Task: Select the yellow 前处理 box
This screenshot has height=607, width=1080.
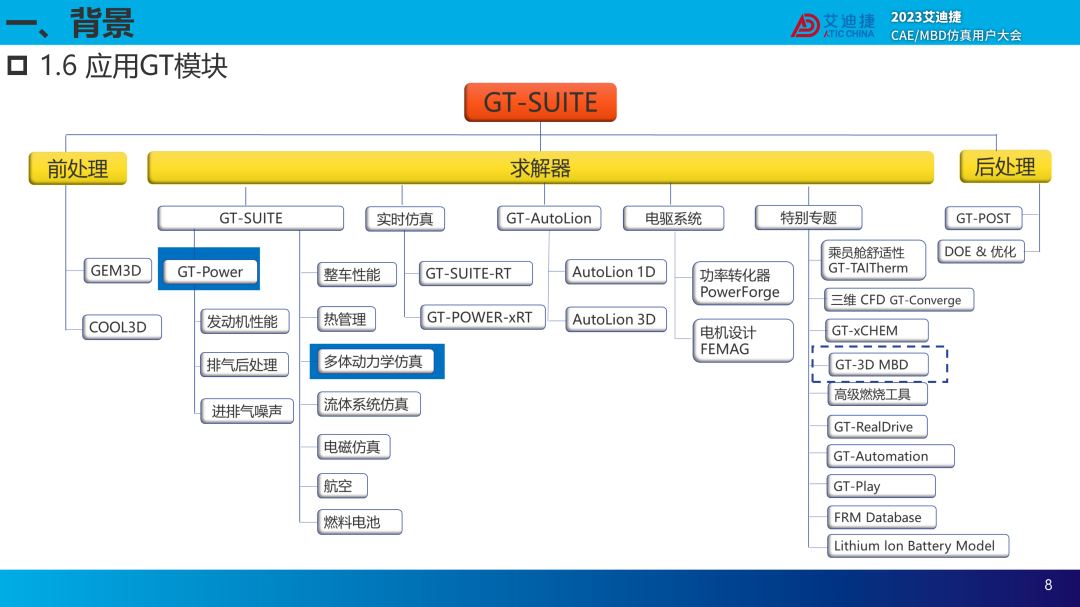Action: pos(78,168)
